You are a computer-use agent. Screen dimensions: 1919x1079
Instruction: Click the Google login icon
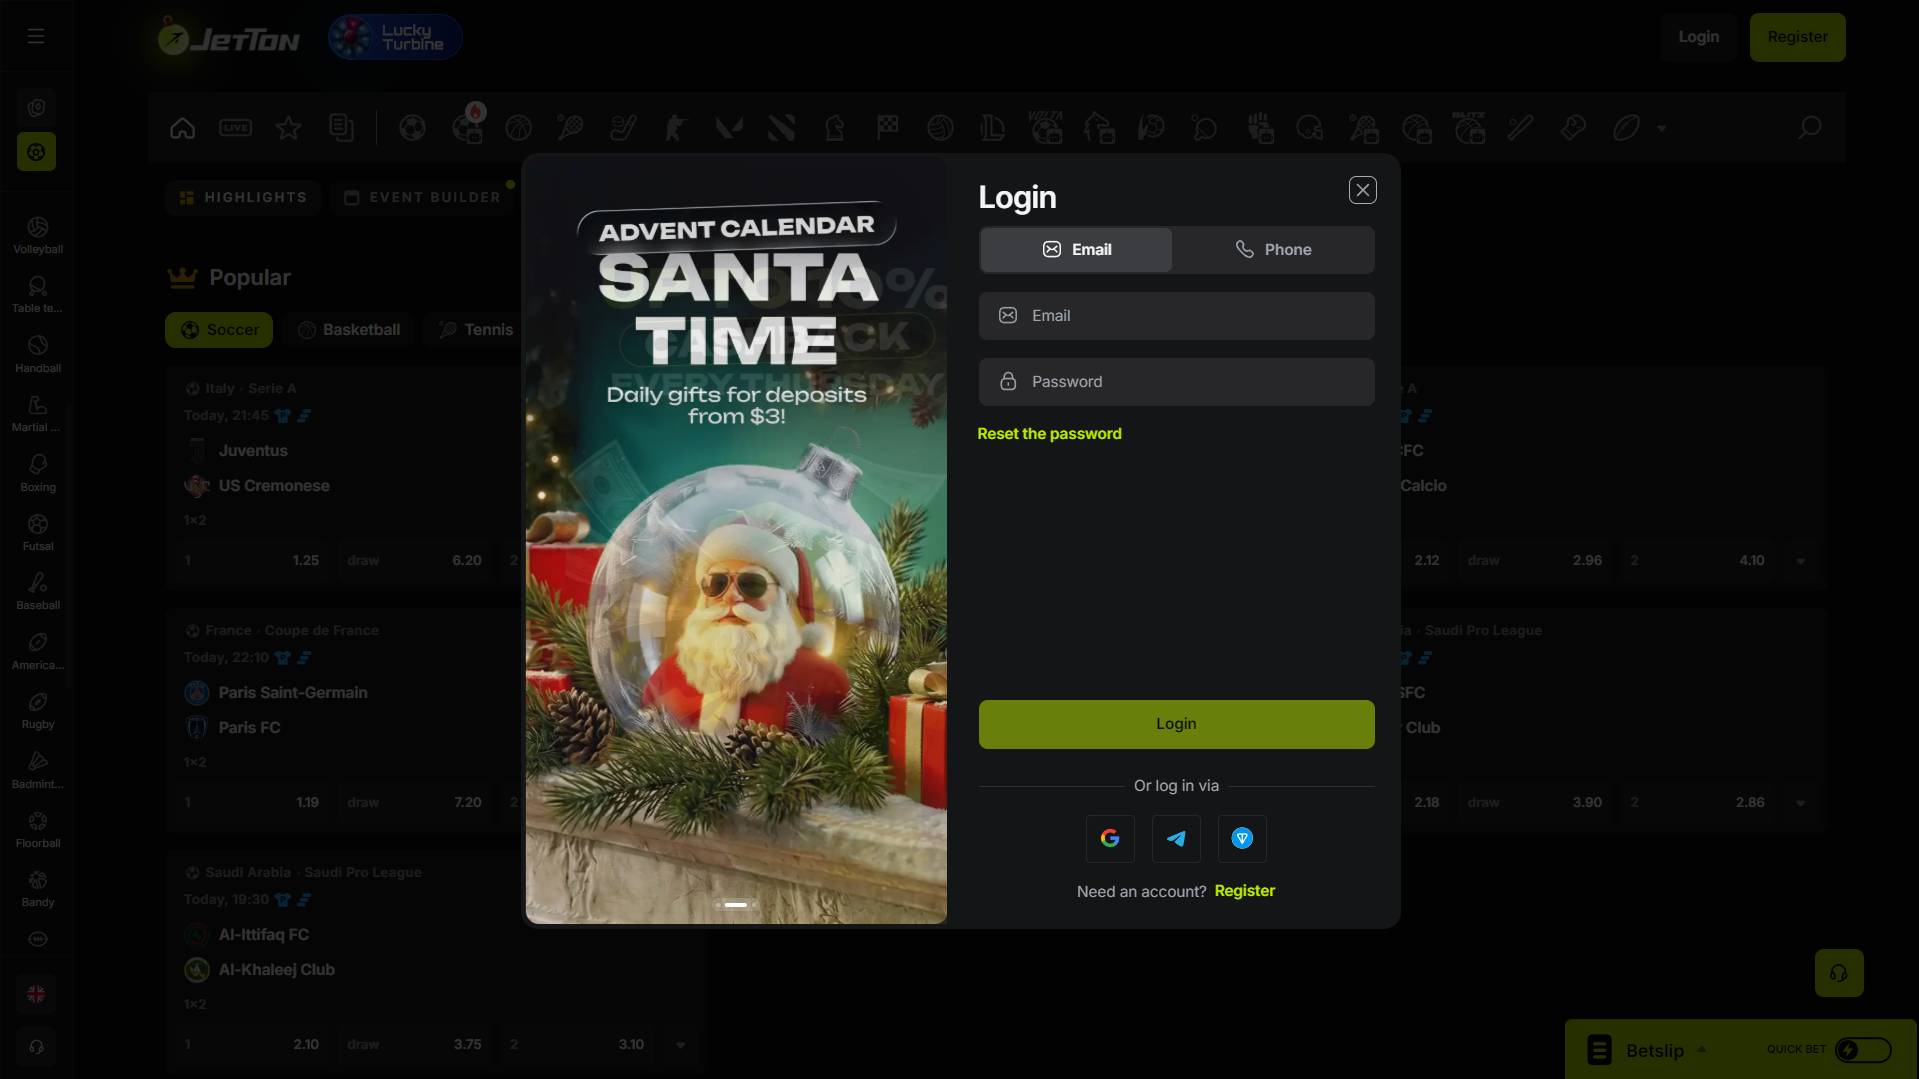click(x=1110, y=838)
